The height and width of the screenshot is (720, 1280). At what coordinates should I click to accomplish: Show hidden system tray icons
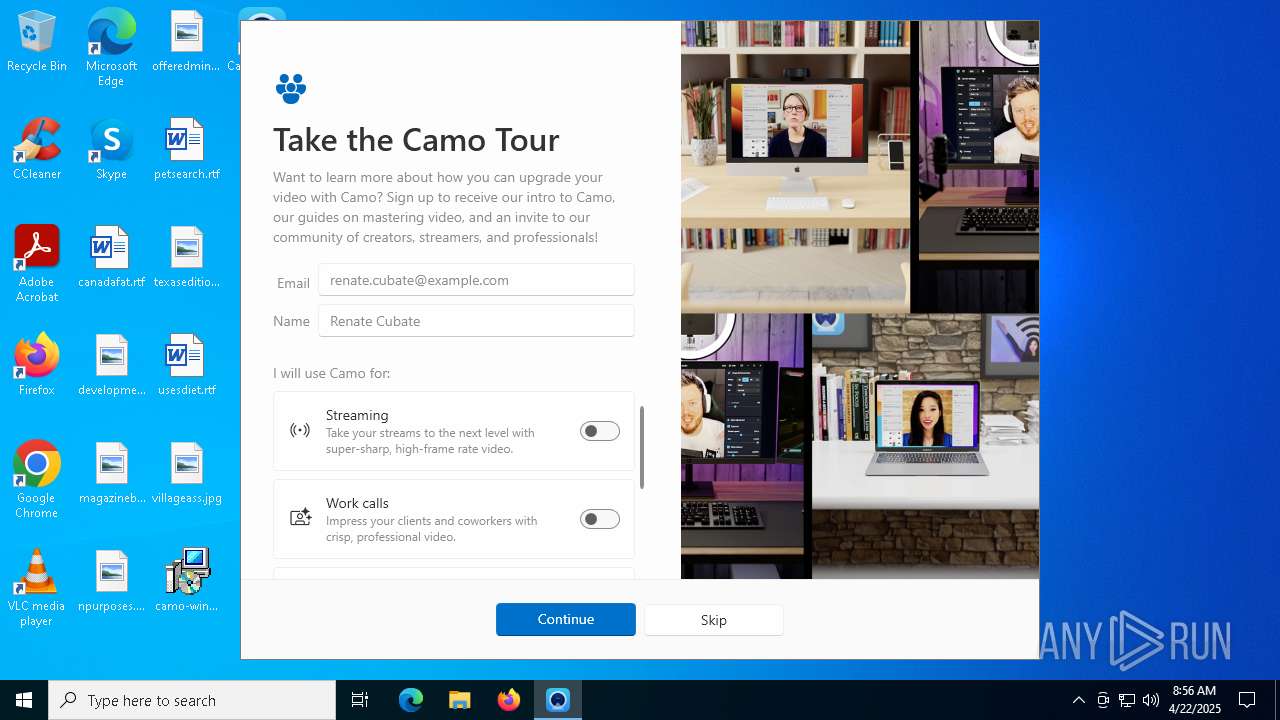(x=1078, y=700)
